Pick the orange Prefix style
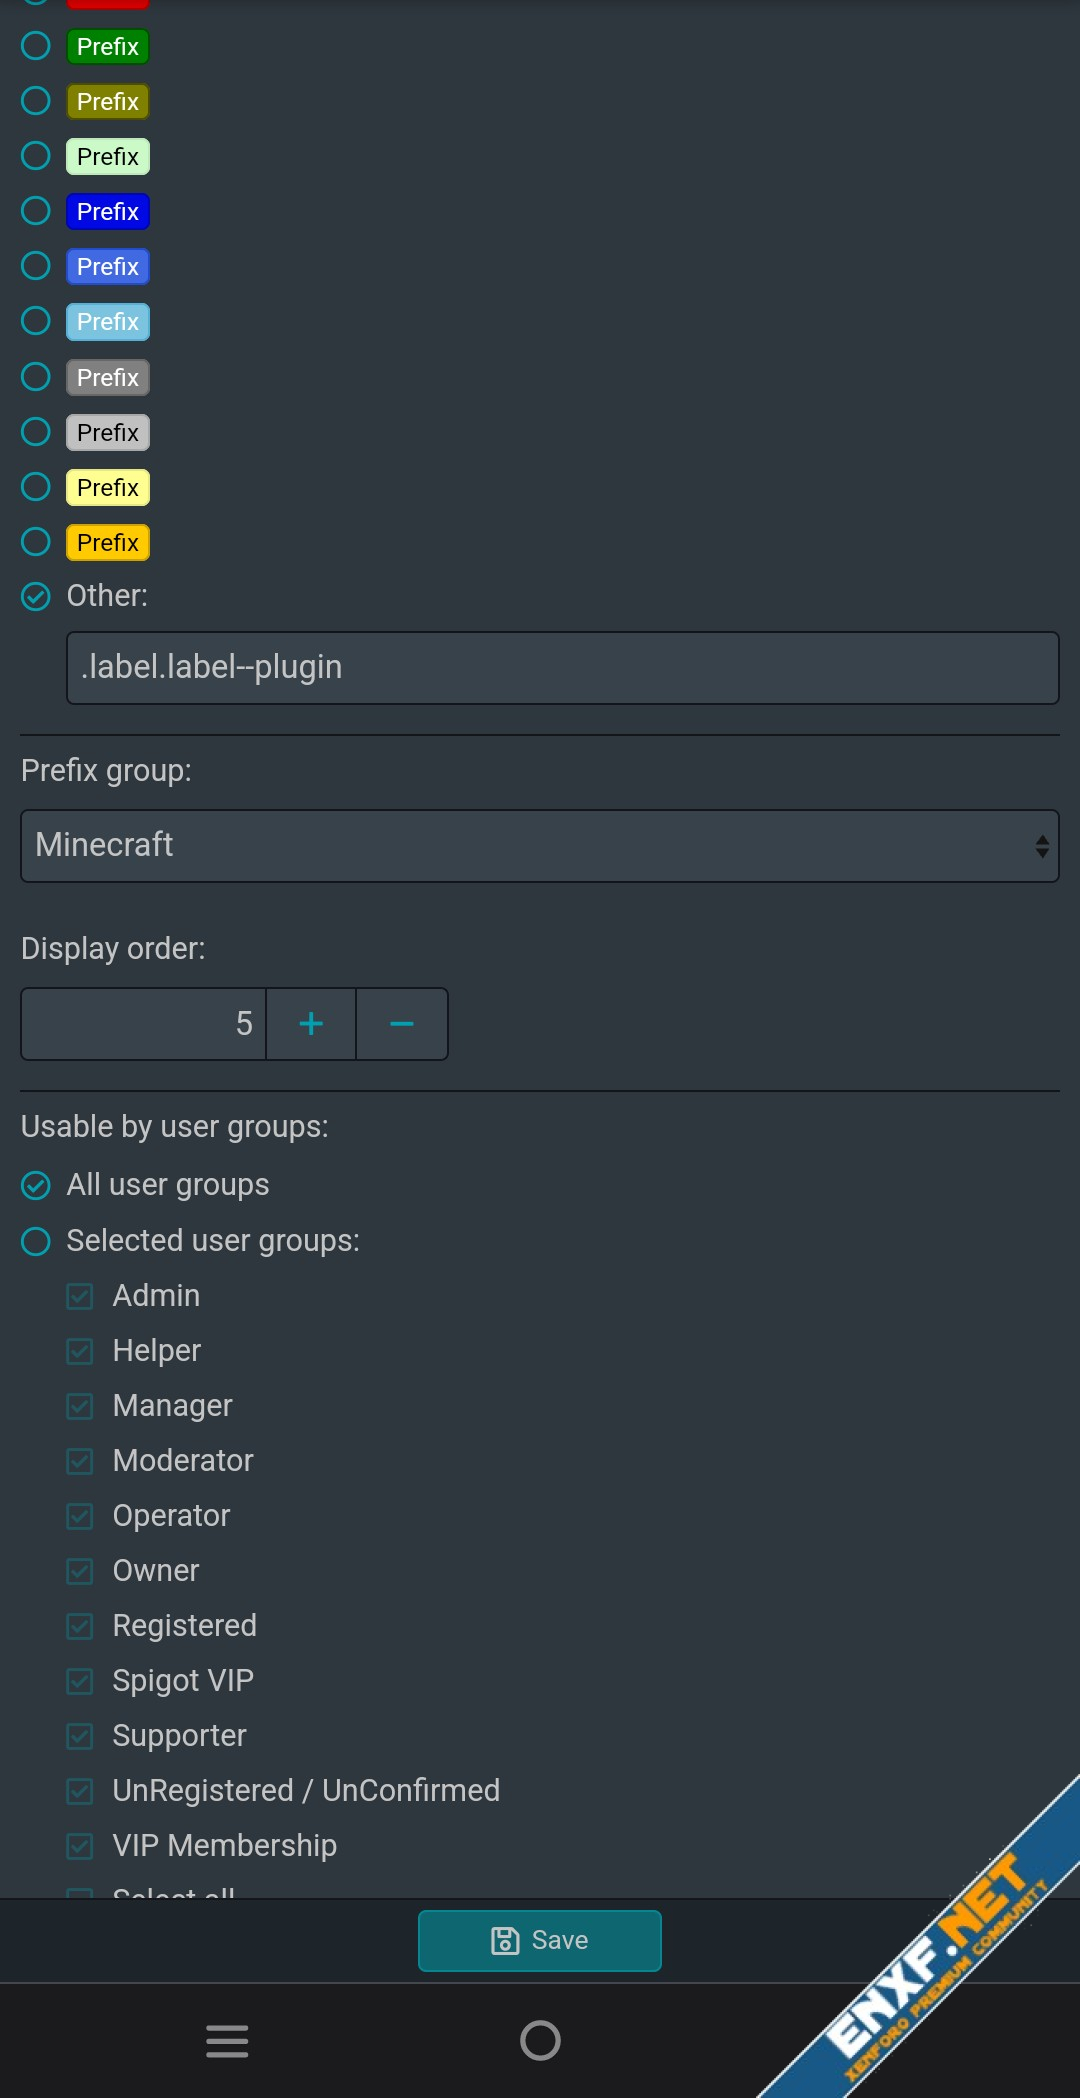Image resolution: width=1080 pixels, height=2098 pixels. pyautogui.click(x=36, y=542)
